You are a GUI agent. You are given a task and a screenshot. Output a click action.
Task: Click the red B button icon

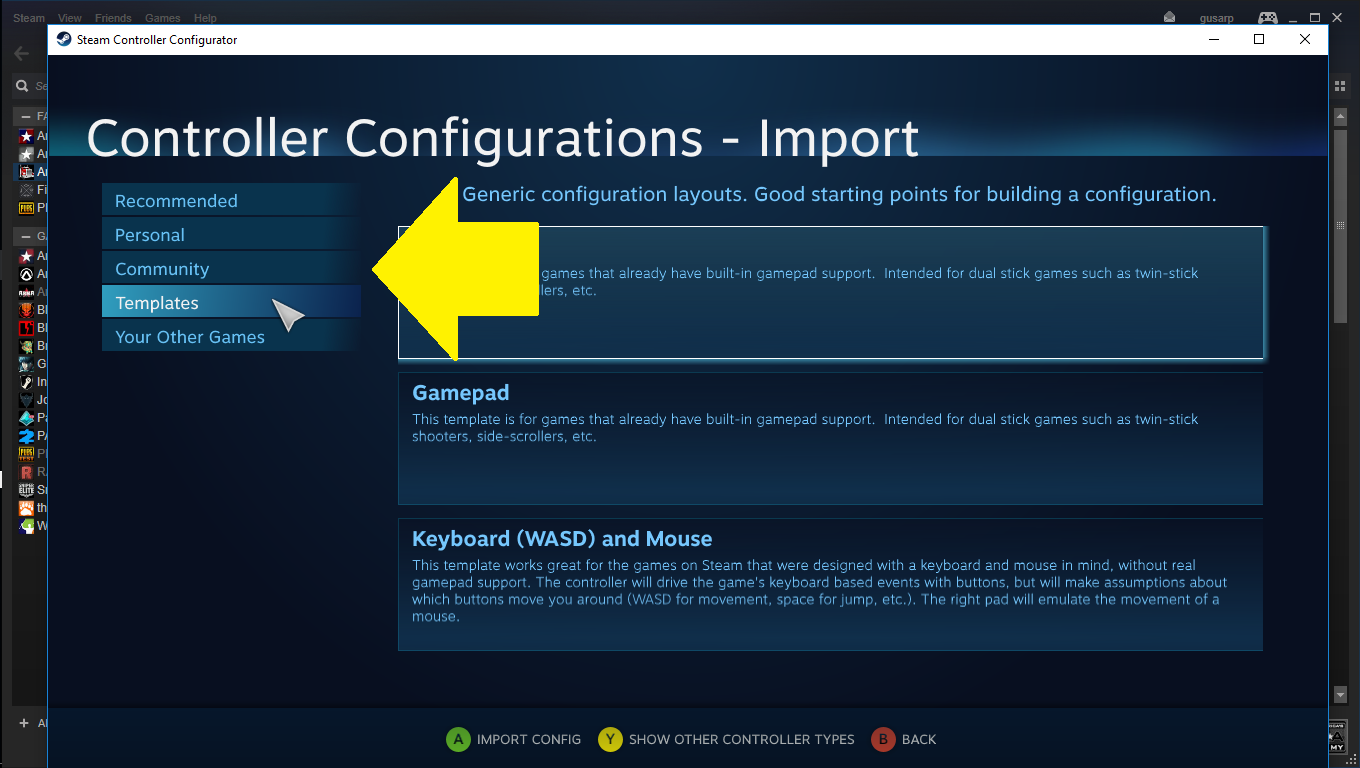click(883, 740)
